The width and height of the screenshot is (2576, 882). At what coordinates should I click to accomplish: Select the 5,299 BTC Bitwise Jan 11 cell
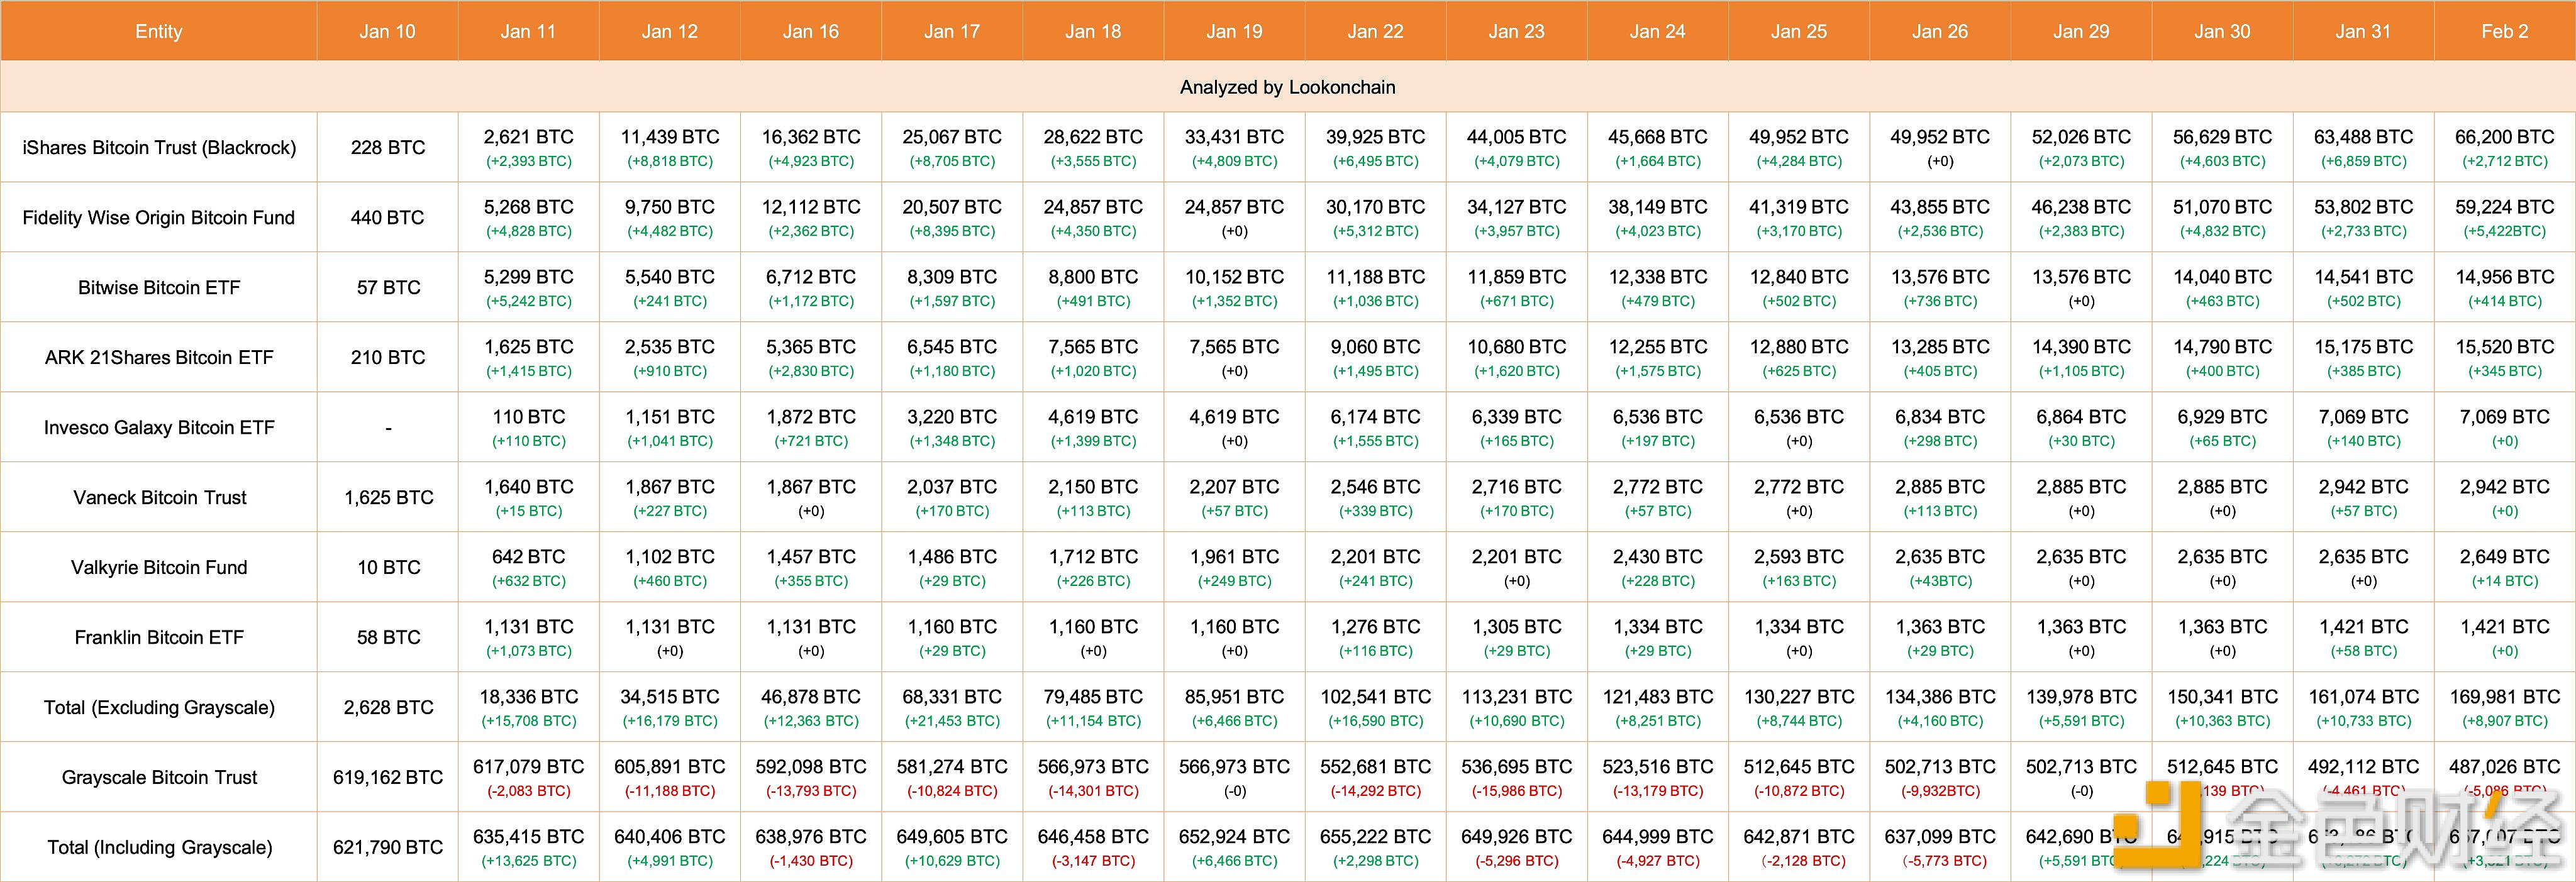[x=529, y=287]
